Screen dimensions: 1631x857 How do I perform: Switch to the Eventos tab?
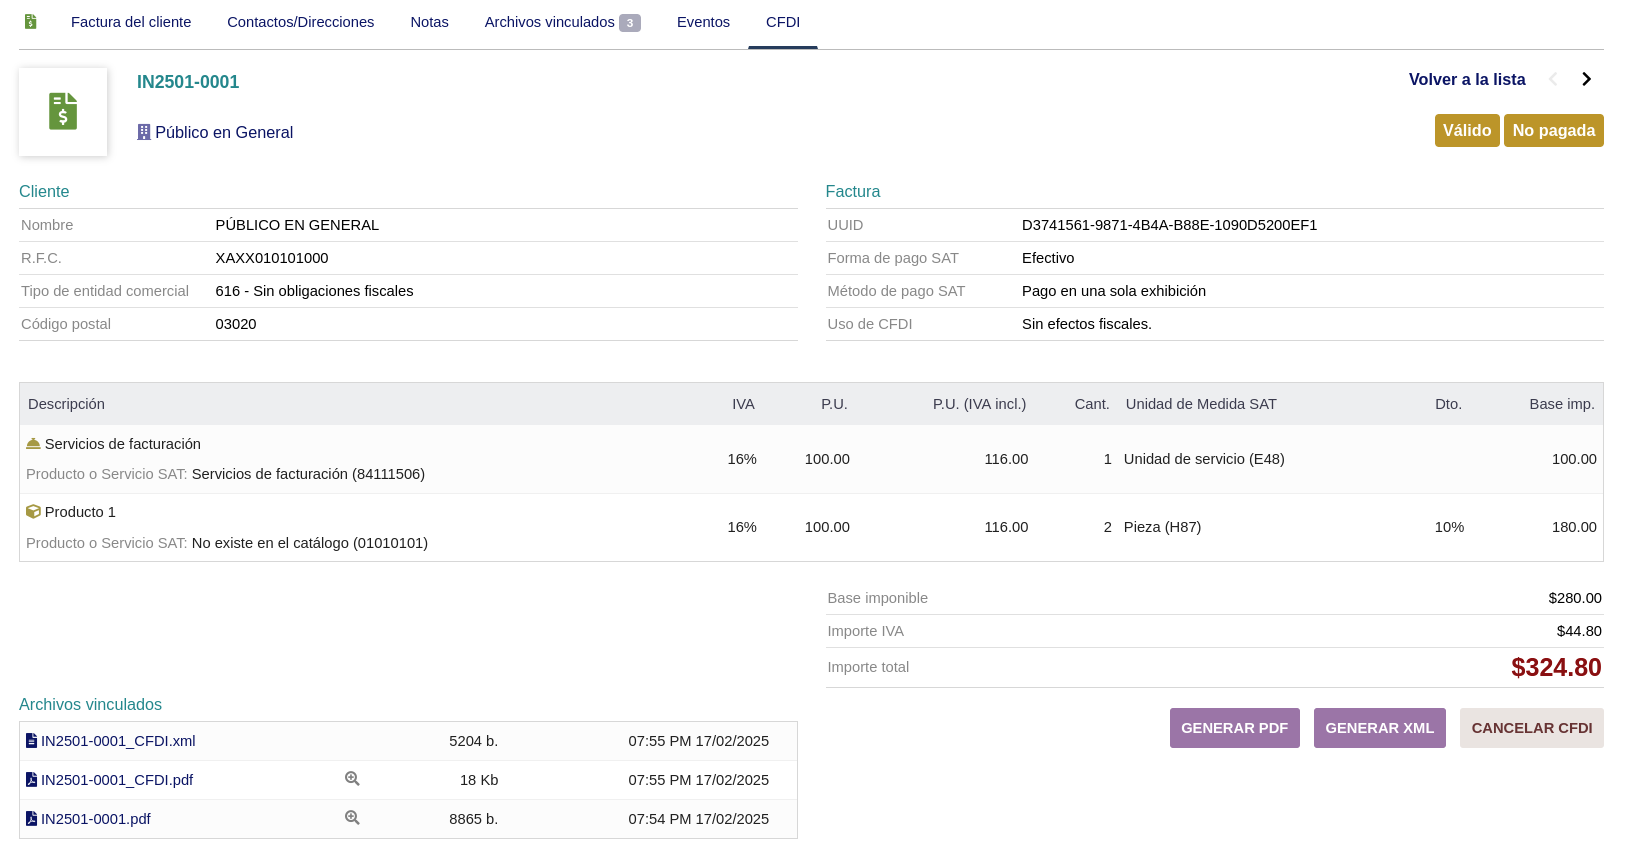pyautogui.click(x=703, y=22)
